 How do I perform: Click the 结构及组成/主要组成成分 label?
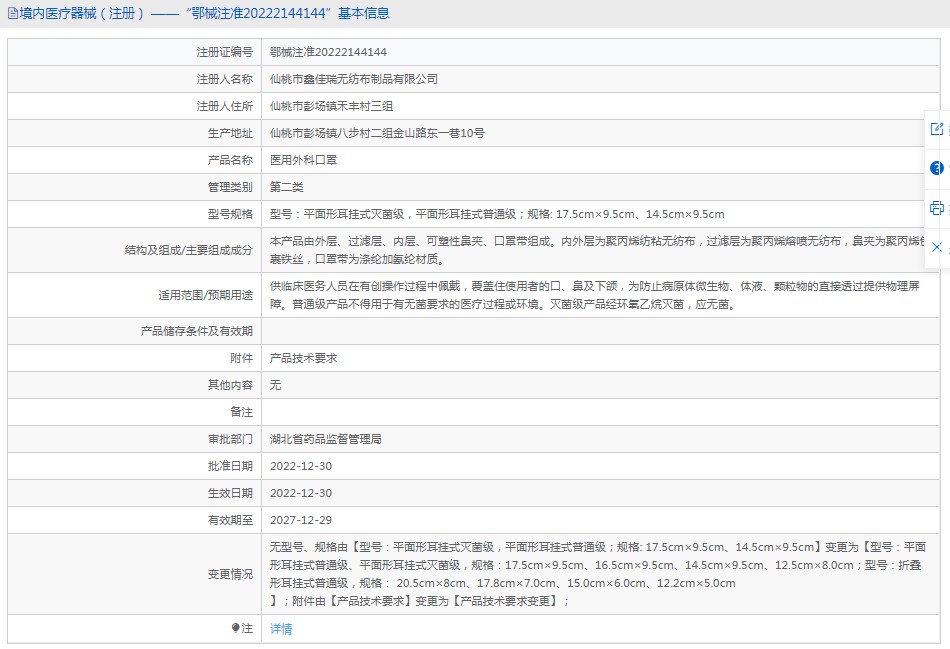[x=189, y=250]
